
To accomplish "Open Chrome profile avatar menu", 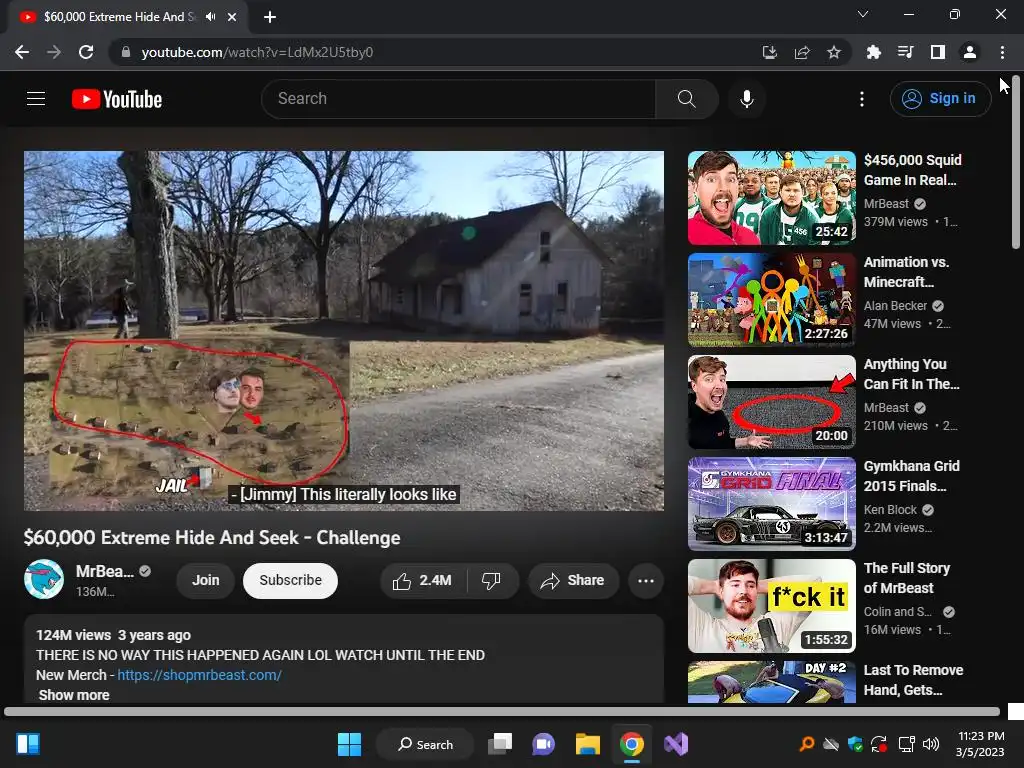I will (970, 52).
